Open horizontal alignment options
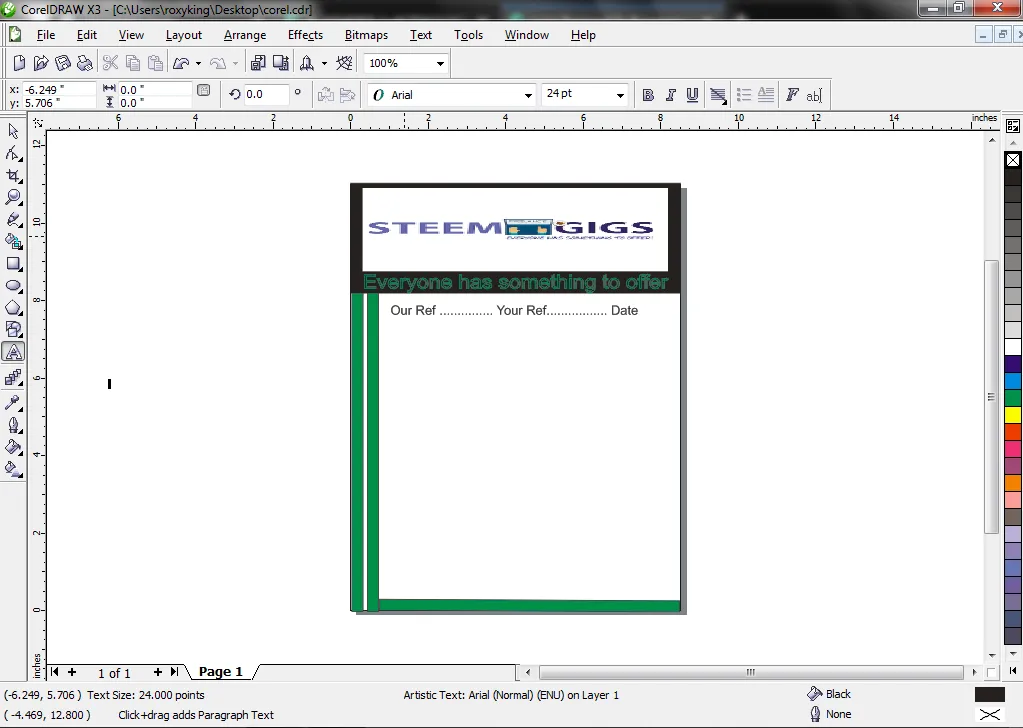1023x728 pixels. (718, 95)
